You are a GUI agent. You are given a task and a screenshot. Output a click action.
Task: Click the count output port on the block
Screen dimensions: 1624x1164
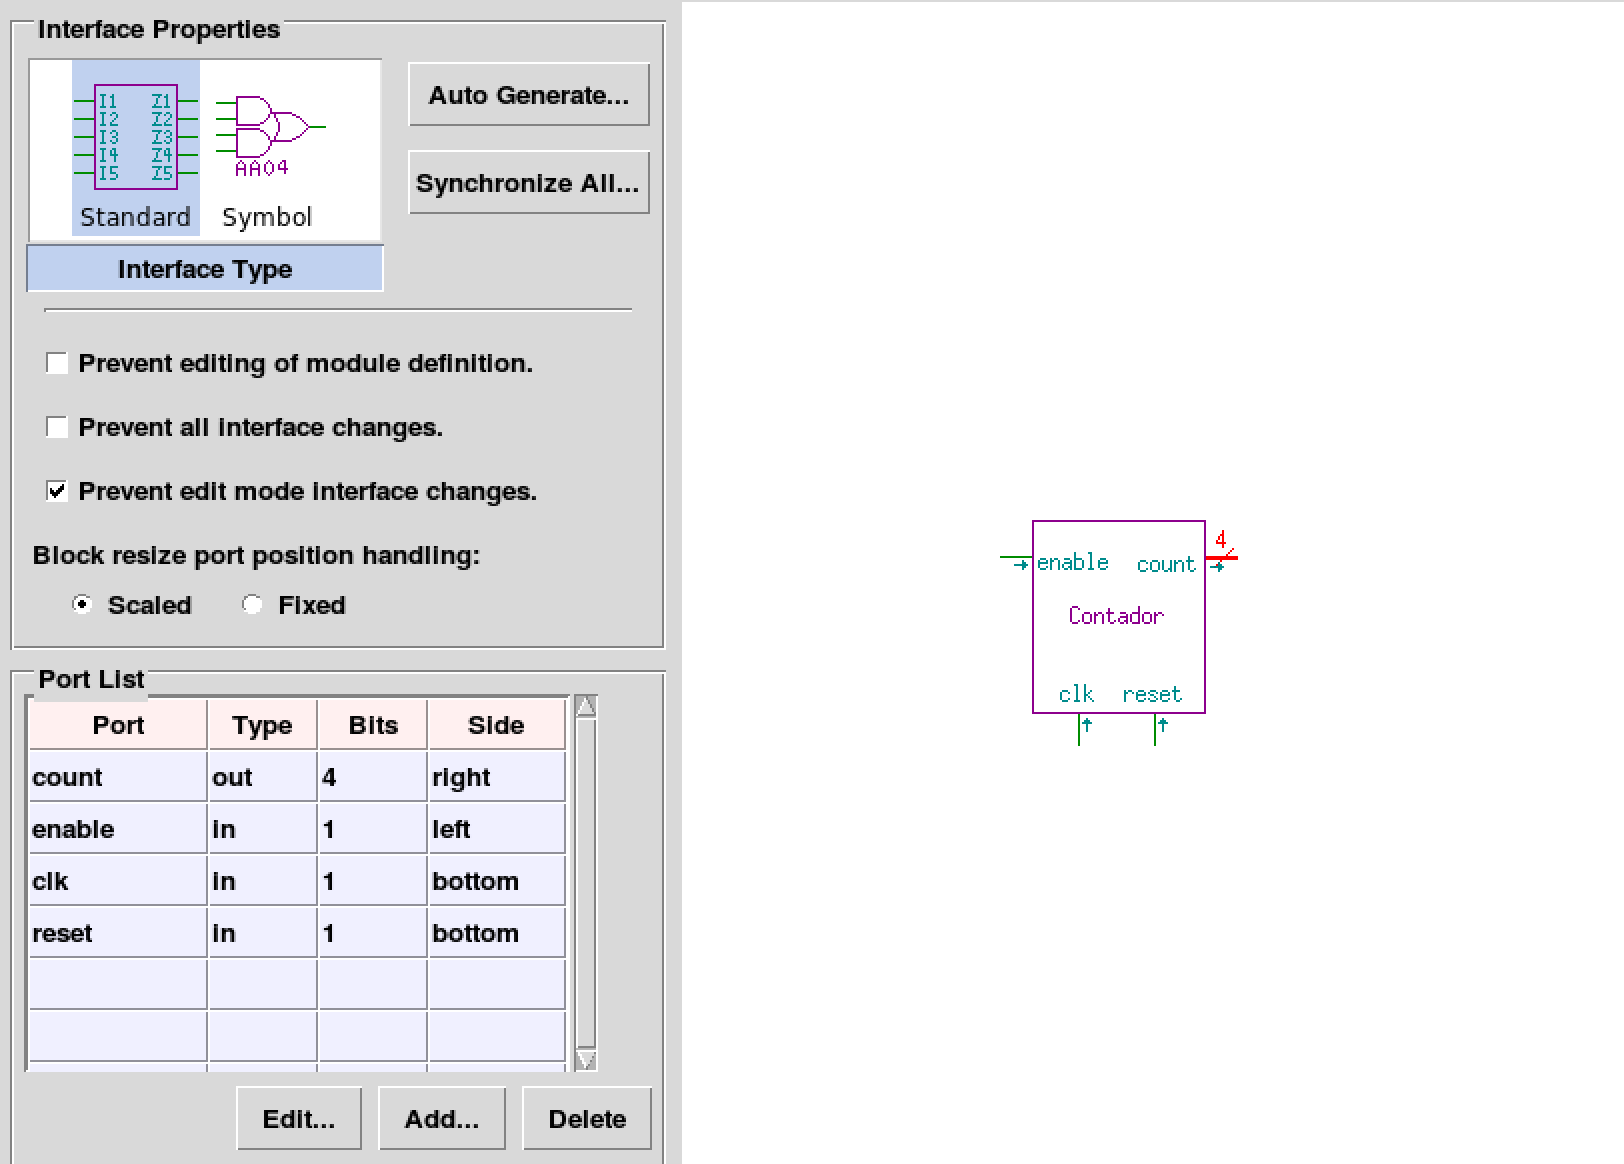pyautogui.click(x=1219, y=565)
